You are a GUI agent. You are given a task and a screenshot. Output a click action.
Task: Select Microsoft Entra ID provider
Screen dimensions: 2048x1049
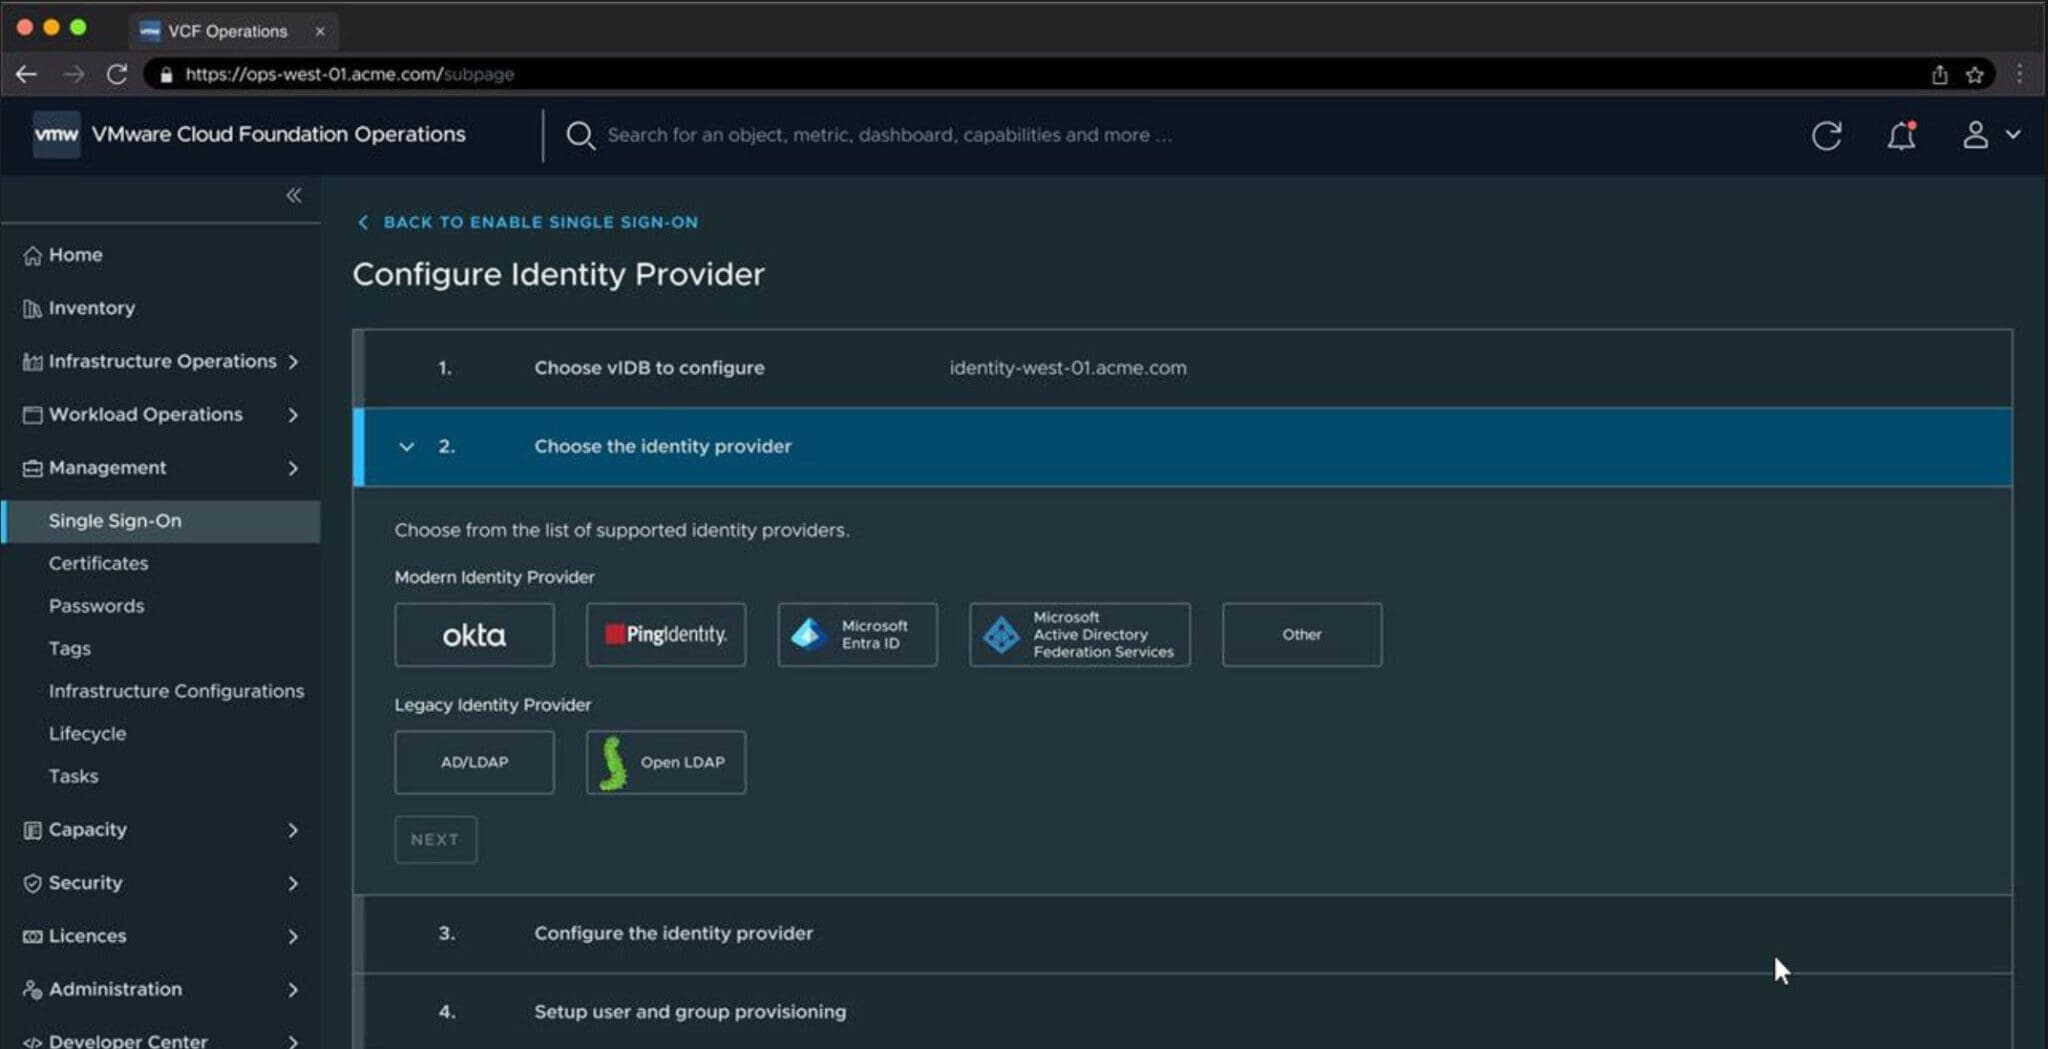[856, 634]
